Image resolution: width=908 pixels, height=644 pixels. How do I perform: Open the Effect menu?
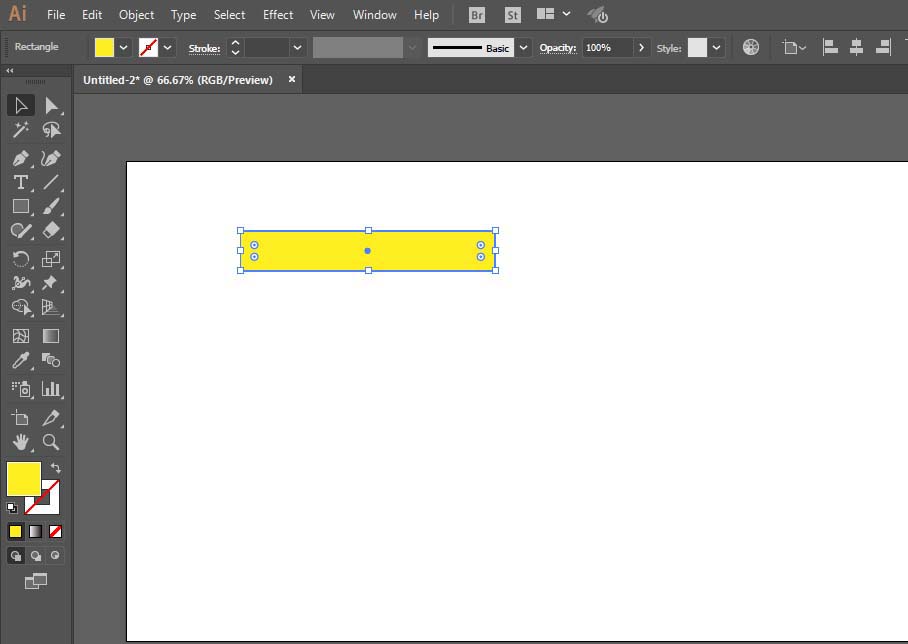coord(278,15)
